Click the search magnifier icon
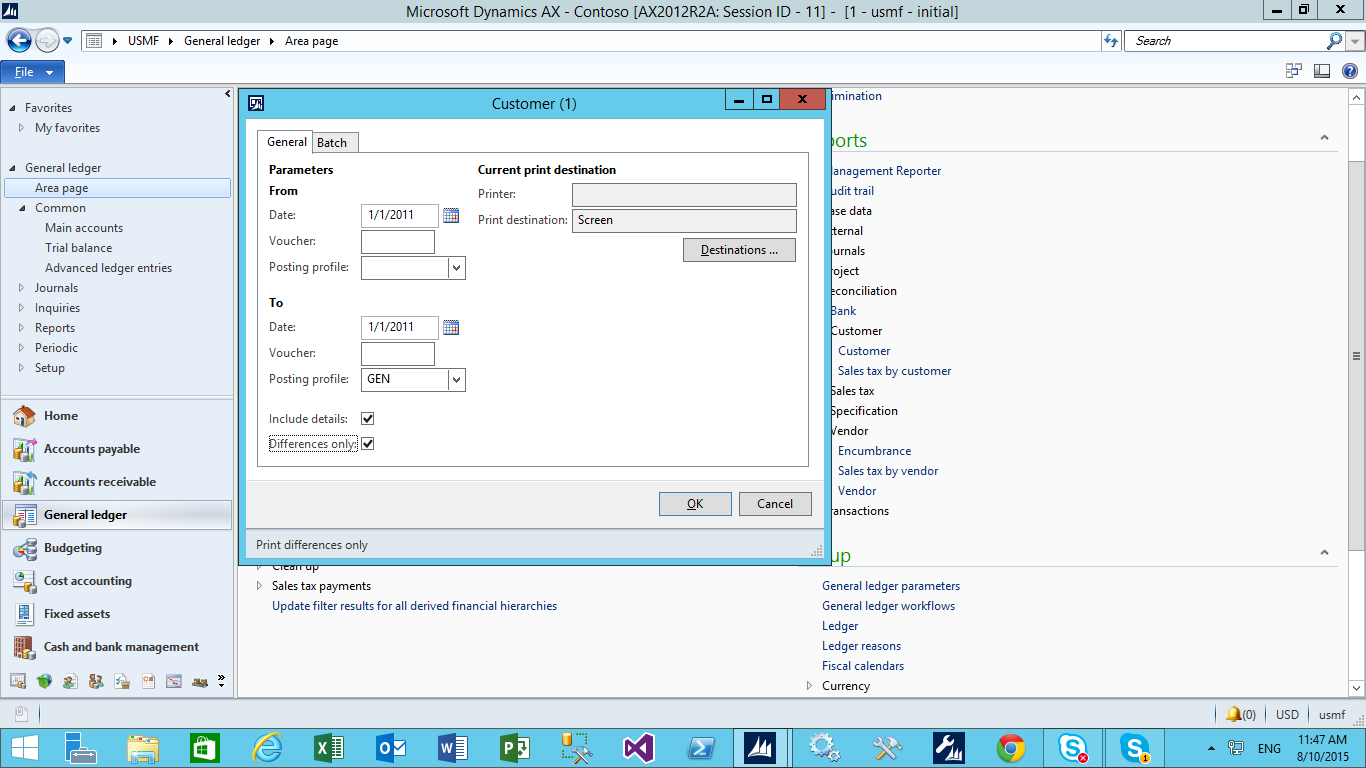 point(1335,41)
